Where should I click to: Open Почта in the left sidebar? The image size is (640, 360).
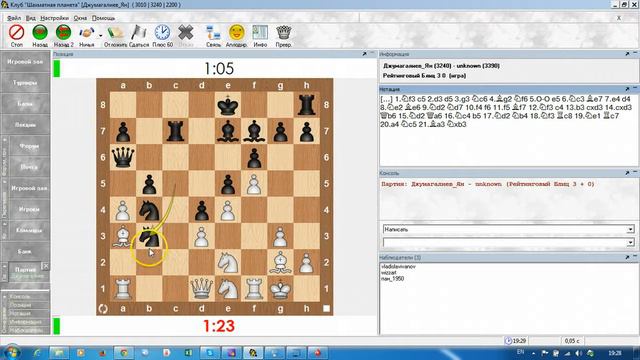click(x=29, y=167)
